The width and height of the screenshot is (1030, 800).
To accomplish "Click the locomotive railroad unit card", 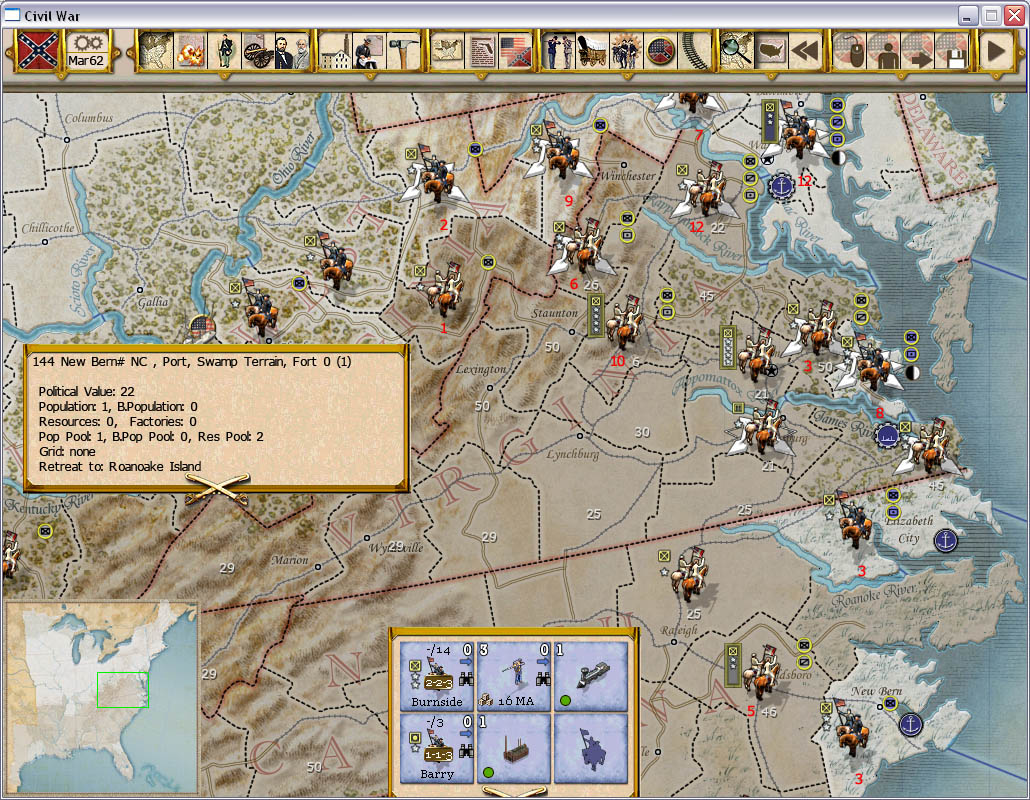I will click(591, 676).
